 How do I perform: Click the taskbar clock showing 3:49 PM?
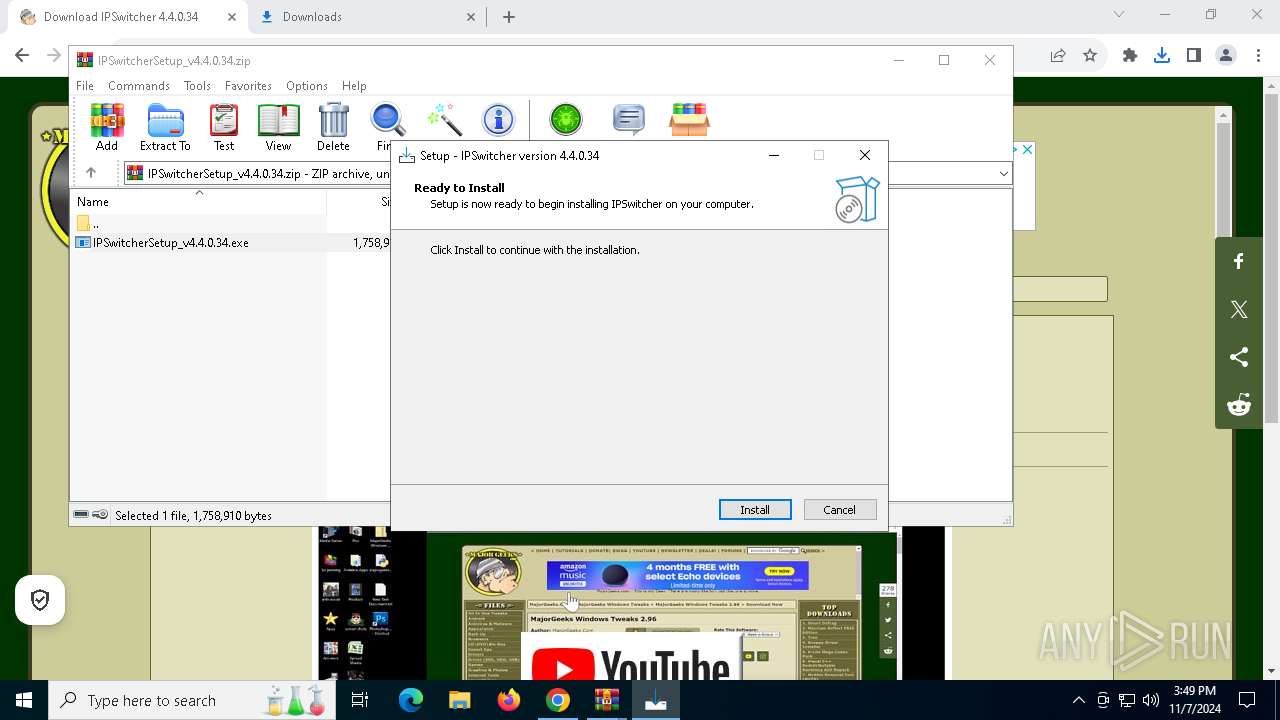pos(1194,700)
